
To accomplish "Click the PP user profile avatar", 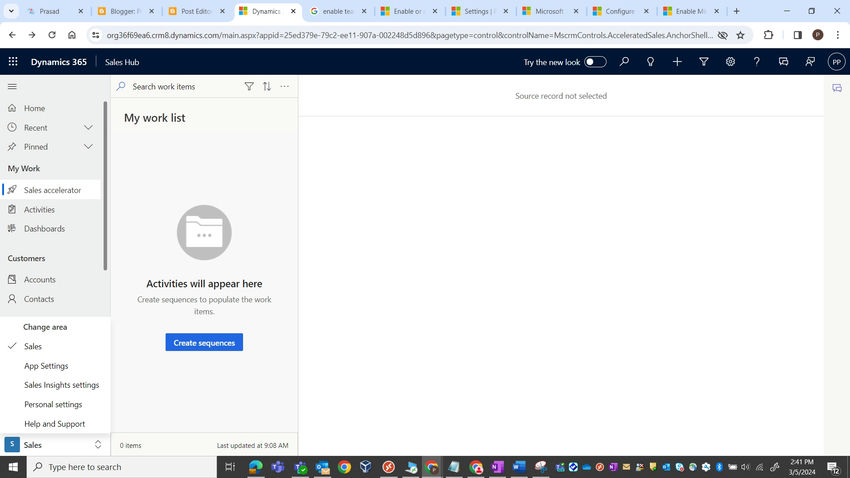I will click(x=836, y=62).
